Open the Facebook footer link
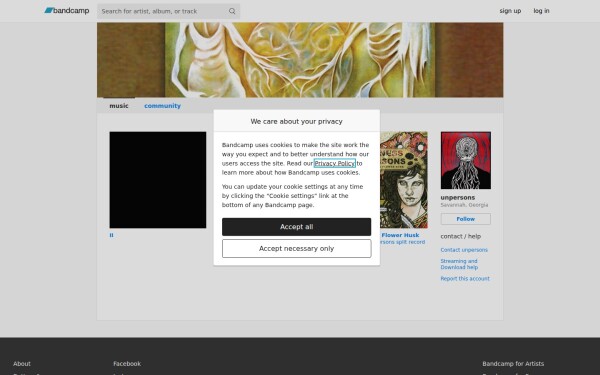 point(127,364)
